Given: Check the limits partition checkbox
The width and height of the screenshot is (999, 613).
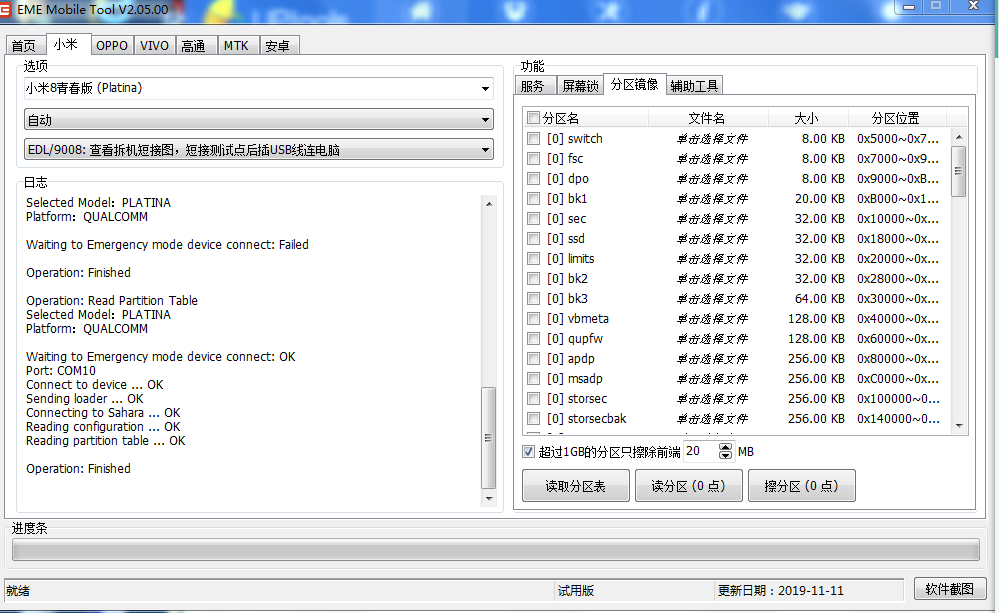Looking at the screenshot, I should click(534, 259).
